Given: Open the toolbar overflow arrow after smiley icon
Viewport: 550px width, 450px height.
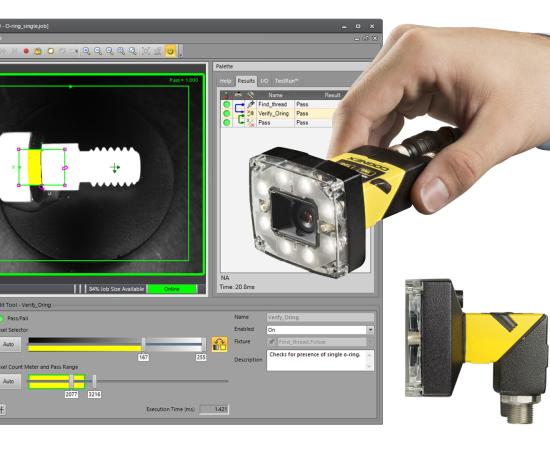Looking at the screenshot, I should [x=181, y=55].
